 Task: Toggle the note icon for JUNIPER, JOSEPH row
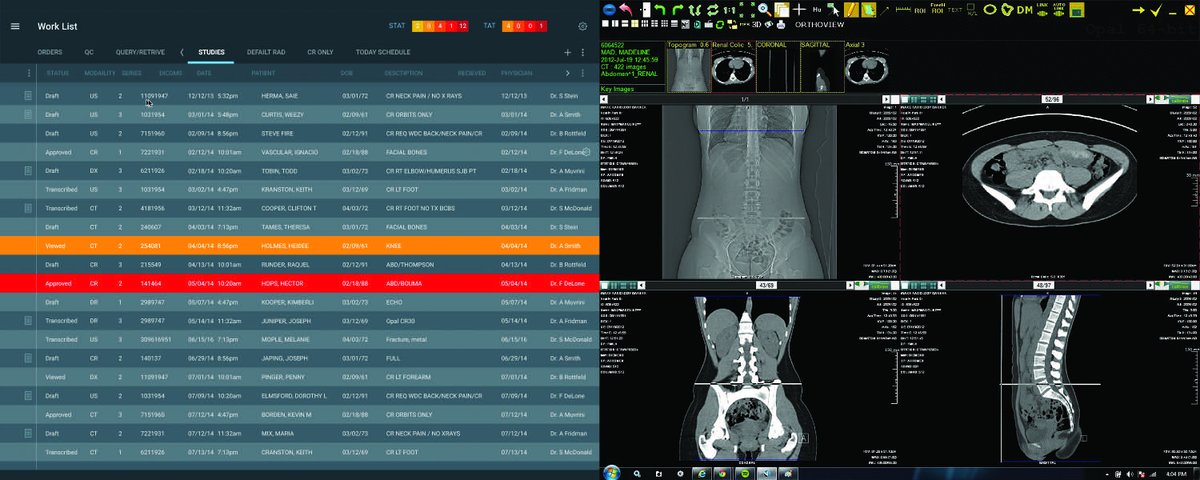point(29,321)
